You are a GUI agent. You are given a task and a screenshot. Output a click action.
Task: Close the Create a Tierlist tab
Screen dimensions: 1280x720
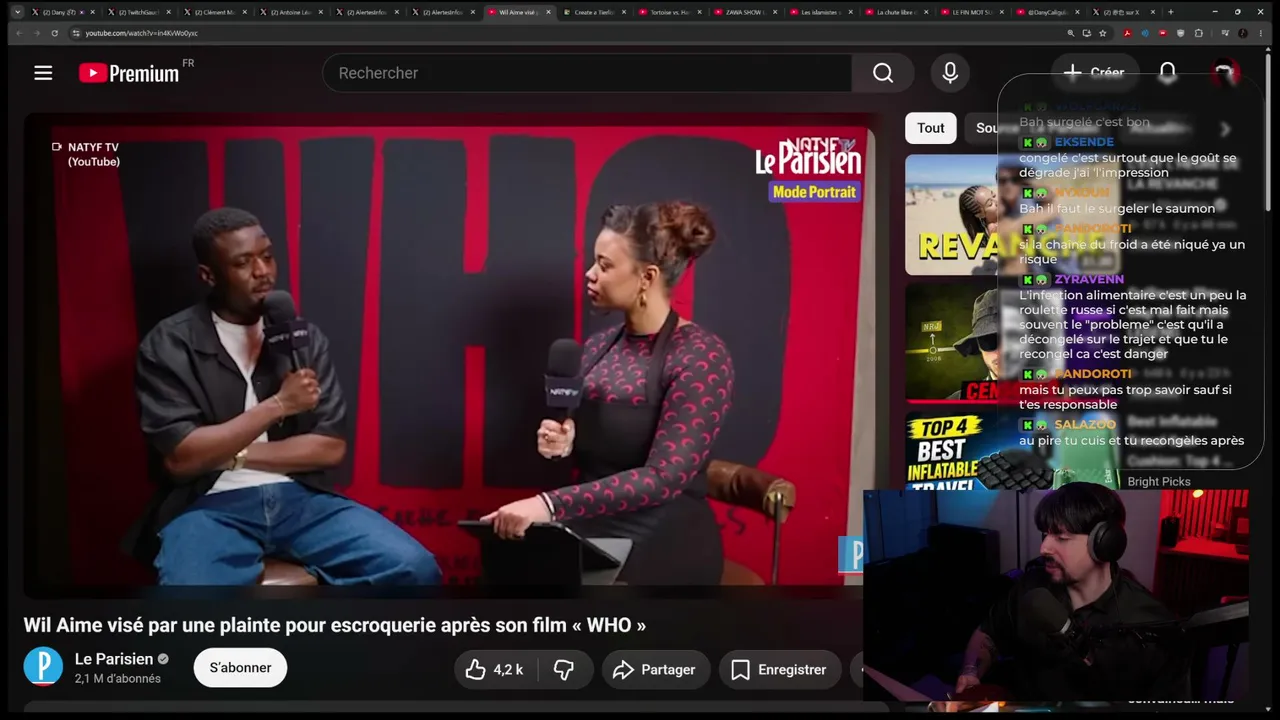pyautogui.click(x=624, y=12)
